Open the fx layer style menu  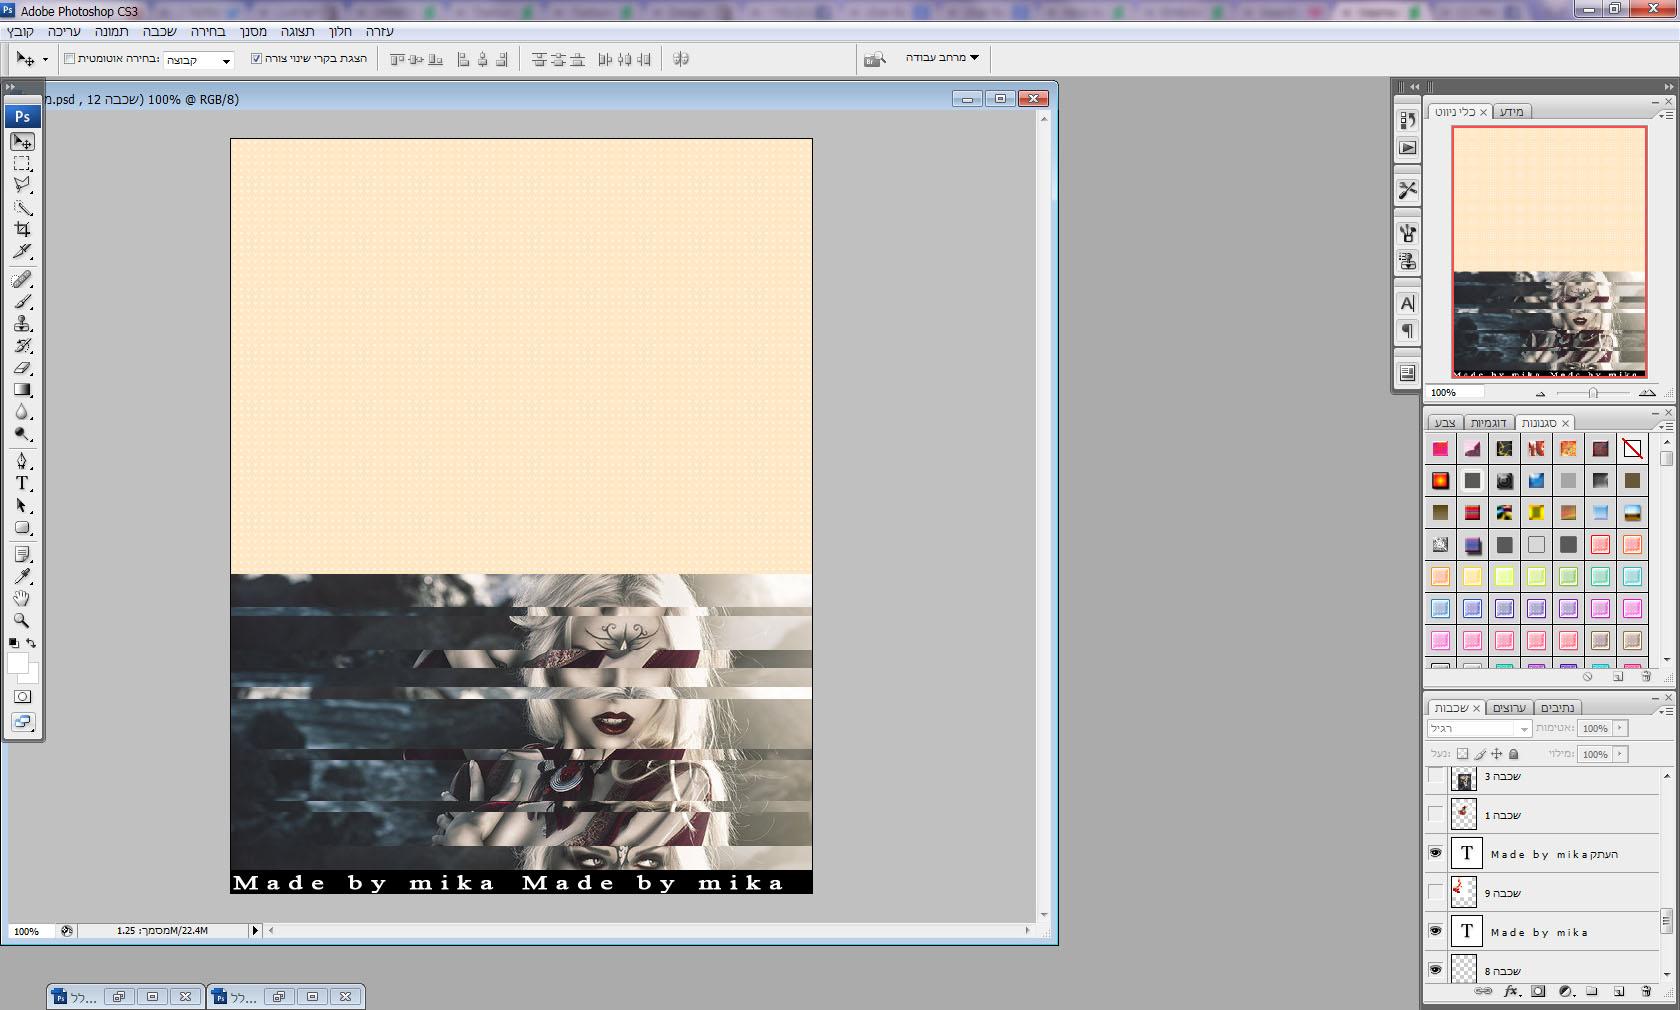[x=1512, y=992]
